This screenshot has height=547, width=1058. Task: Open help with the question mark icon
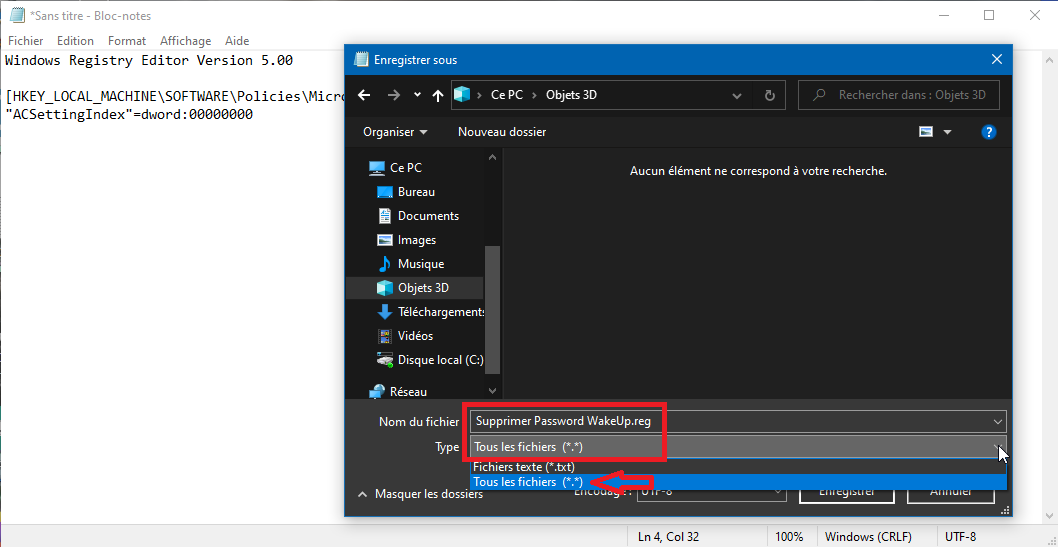(x=988, y=132)
